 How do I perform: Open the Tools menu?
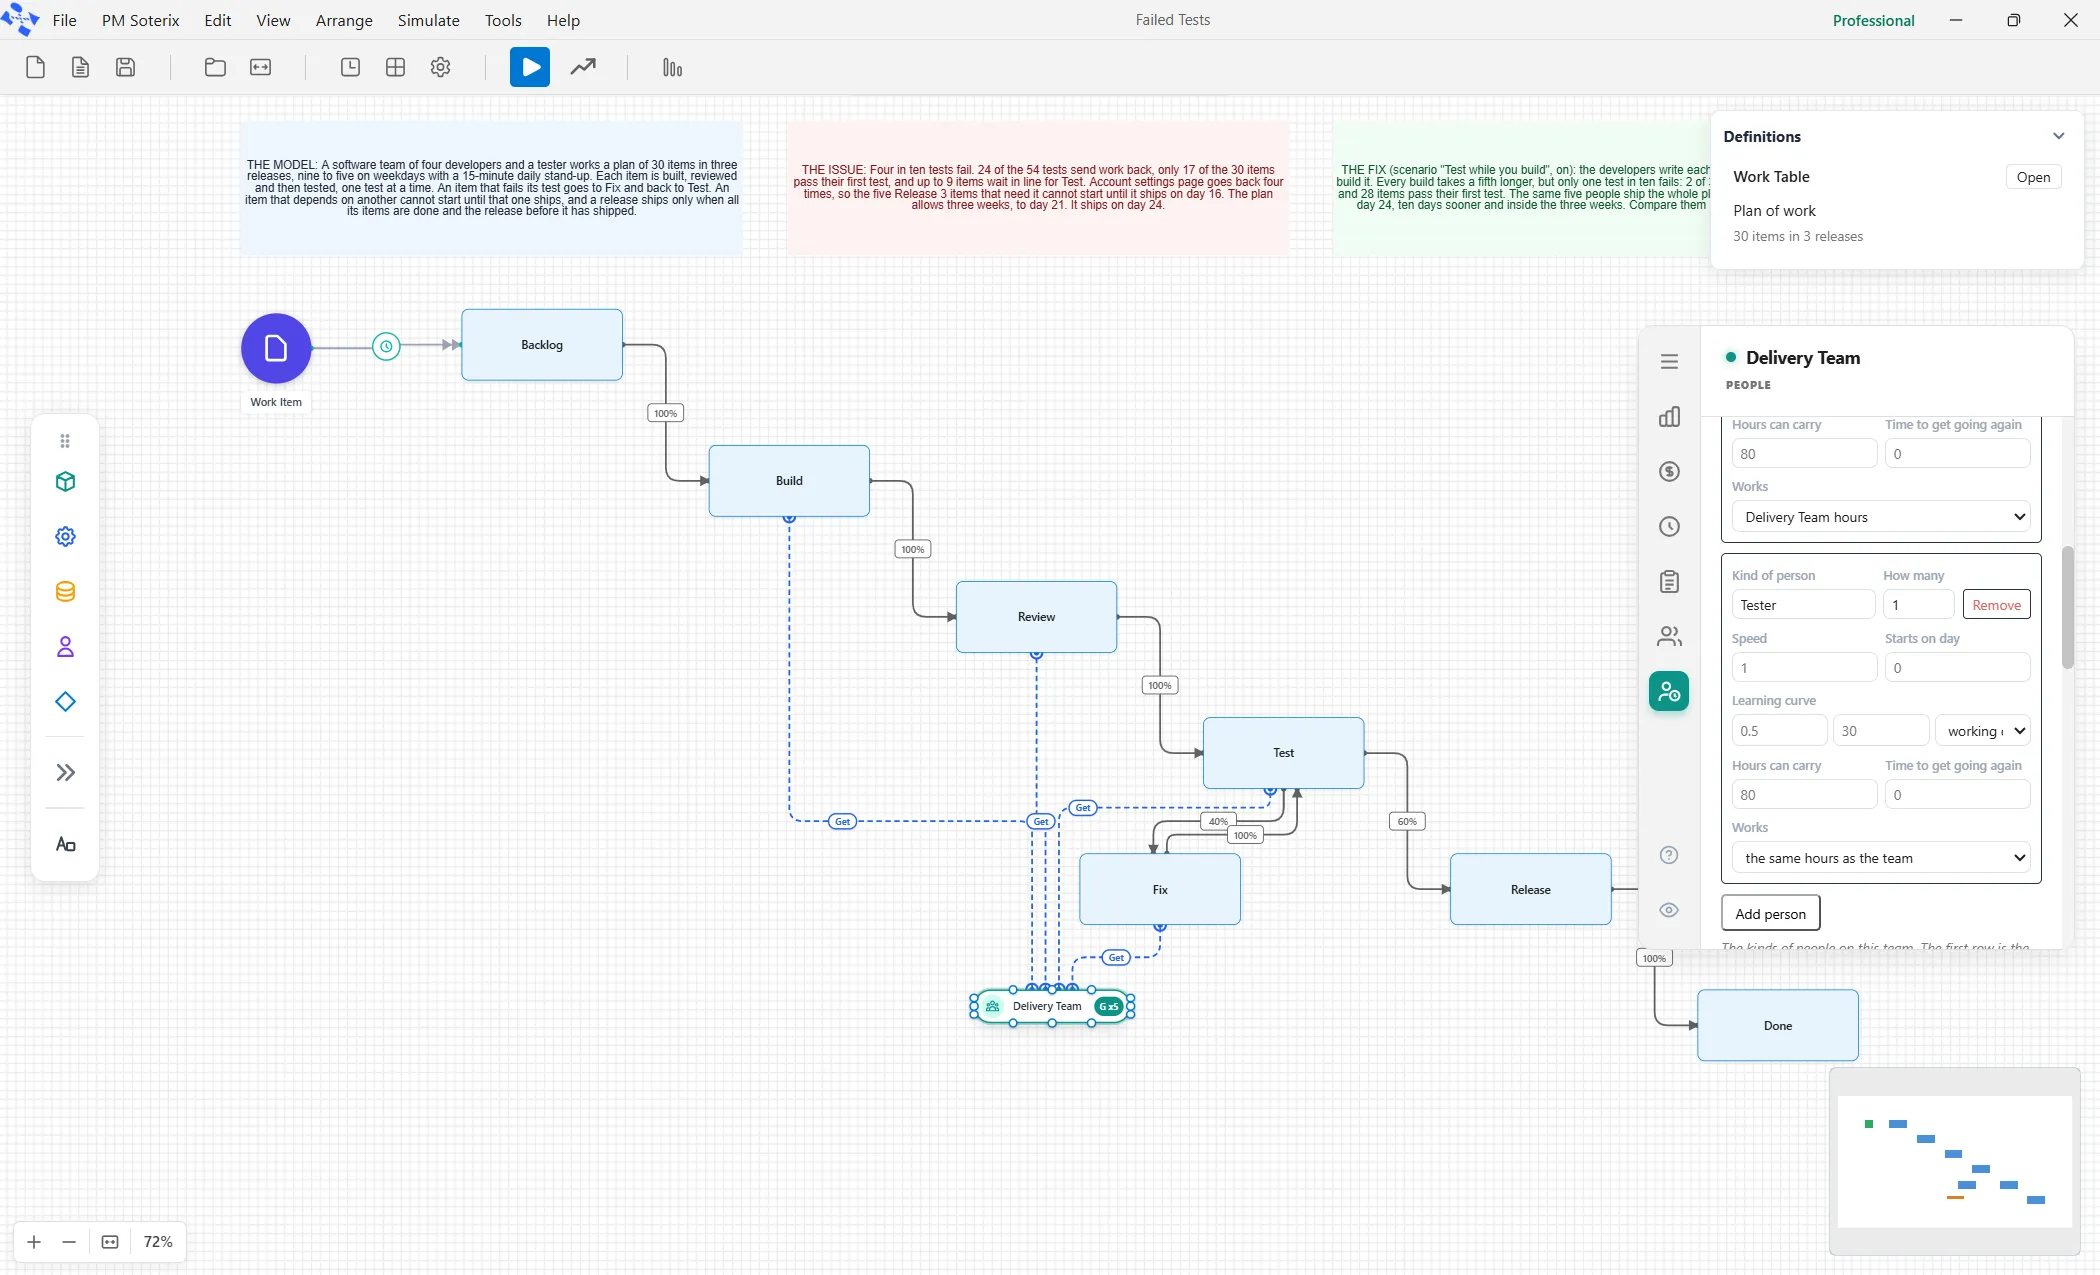pyautogui.click(x=503, y=20)
